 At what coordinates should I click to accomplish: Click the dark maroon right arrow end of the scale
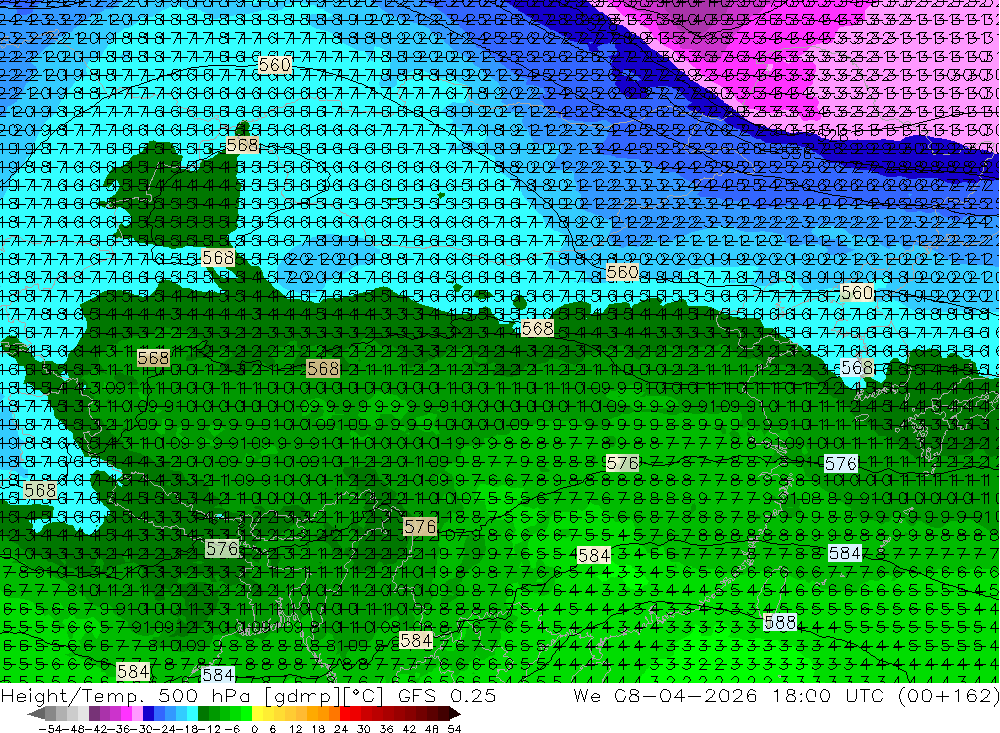(455, 714)
